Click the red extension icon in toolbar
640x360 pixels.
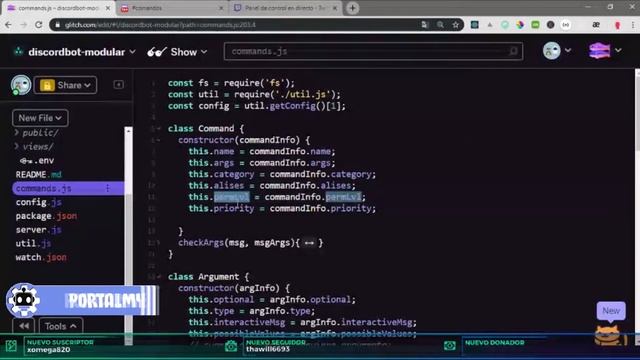pyautogui.click(x=617, y=25)
